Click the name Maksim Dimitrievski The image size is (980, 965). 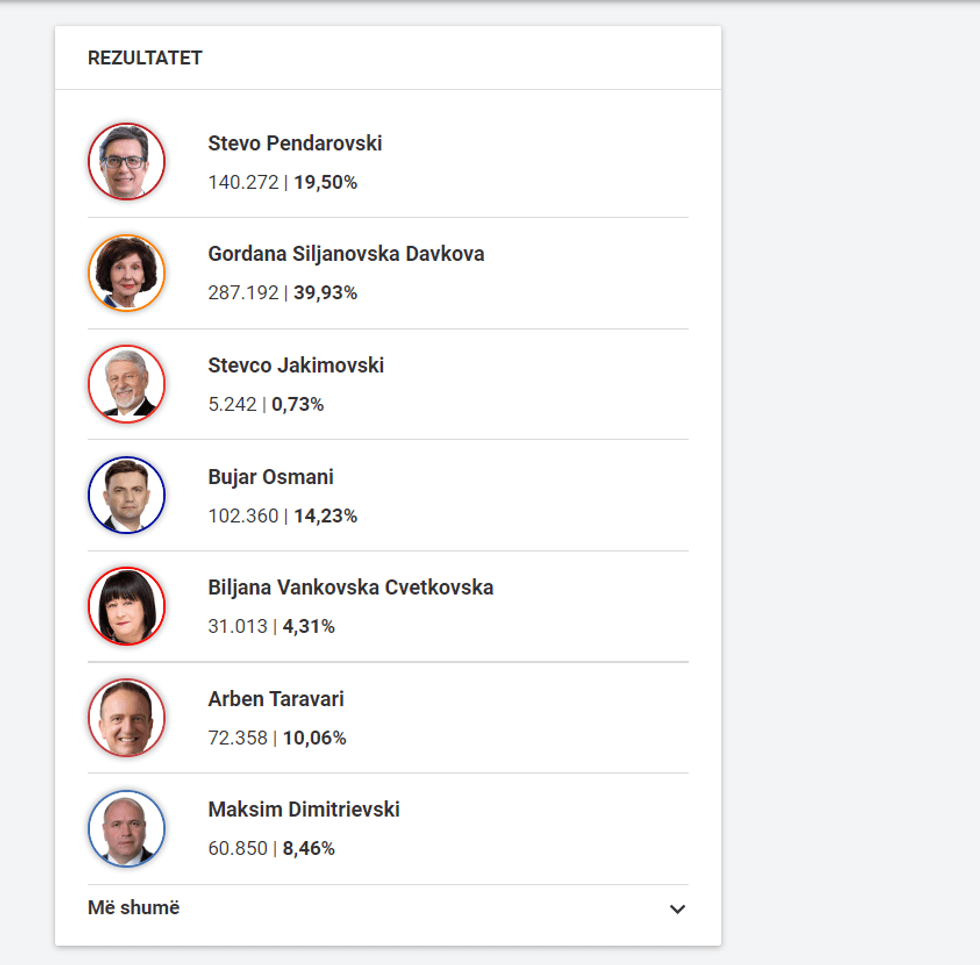pos(304,809)
